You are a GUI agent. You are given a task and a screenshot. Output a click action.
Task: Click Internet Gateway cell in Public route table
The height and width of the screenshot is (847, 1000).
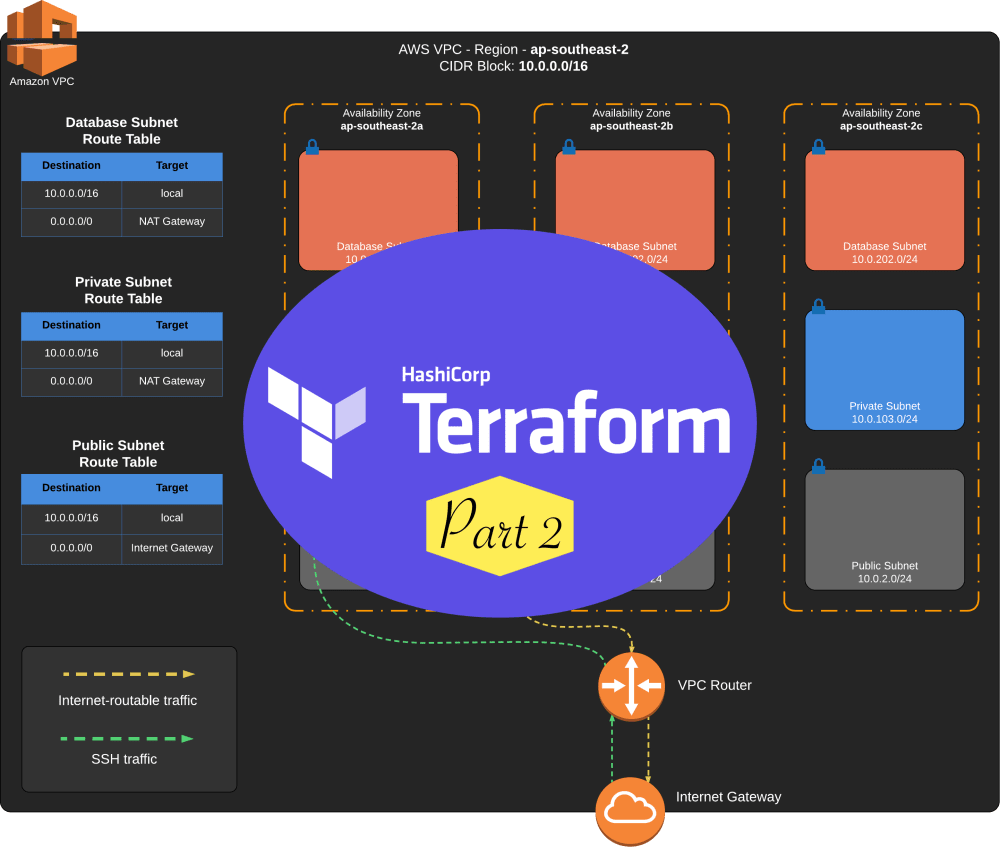coord(172,548)
